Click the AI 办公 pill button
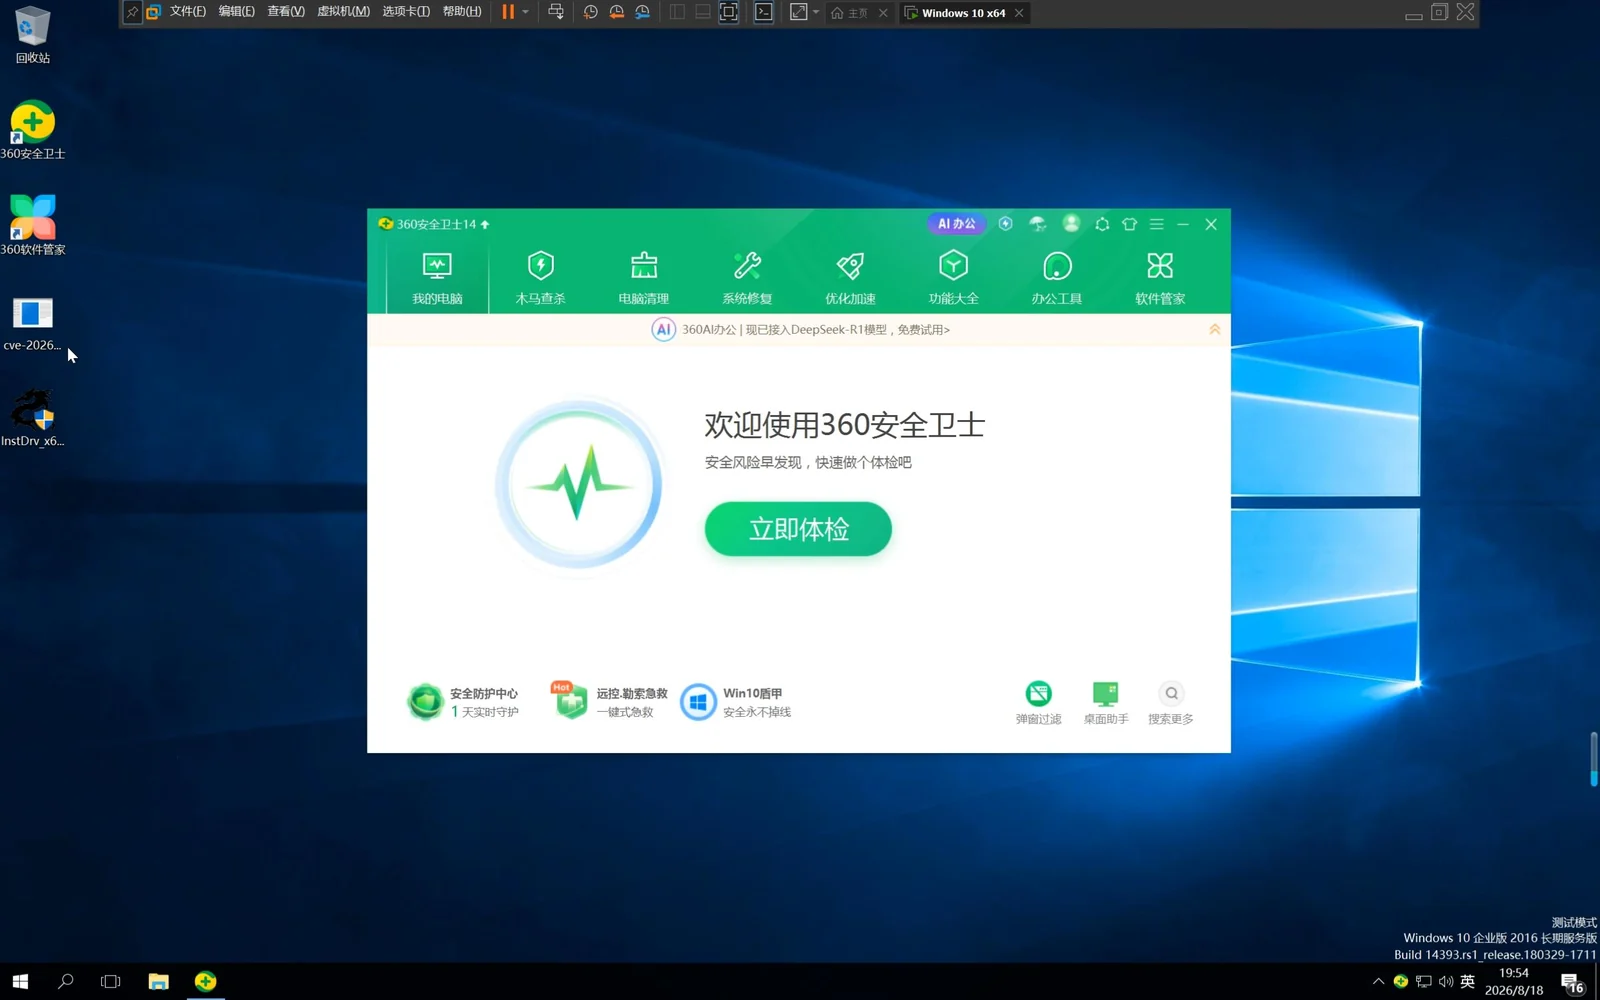This screenshot has width=1600, height=1000. point(956,224)
